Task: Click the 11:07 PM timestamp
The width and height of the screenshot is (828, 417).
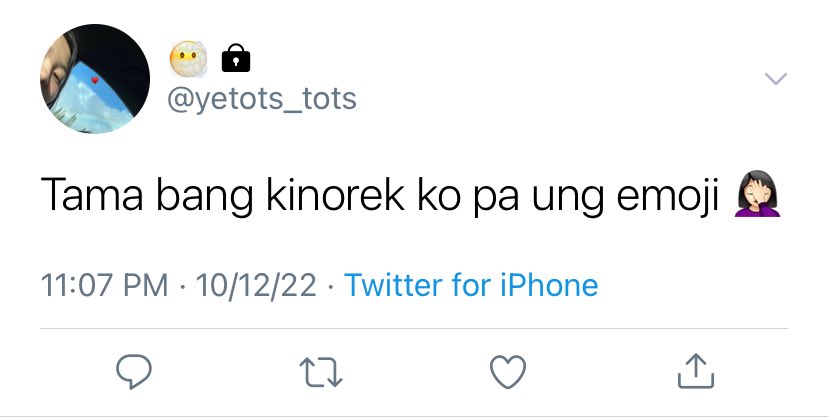Action: (104, 286)
